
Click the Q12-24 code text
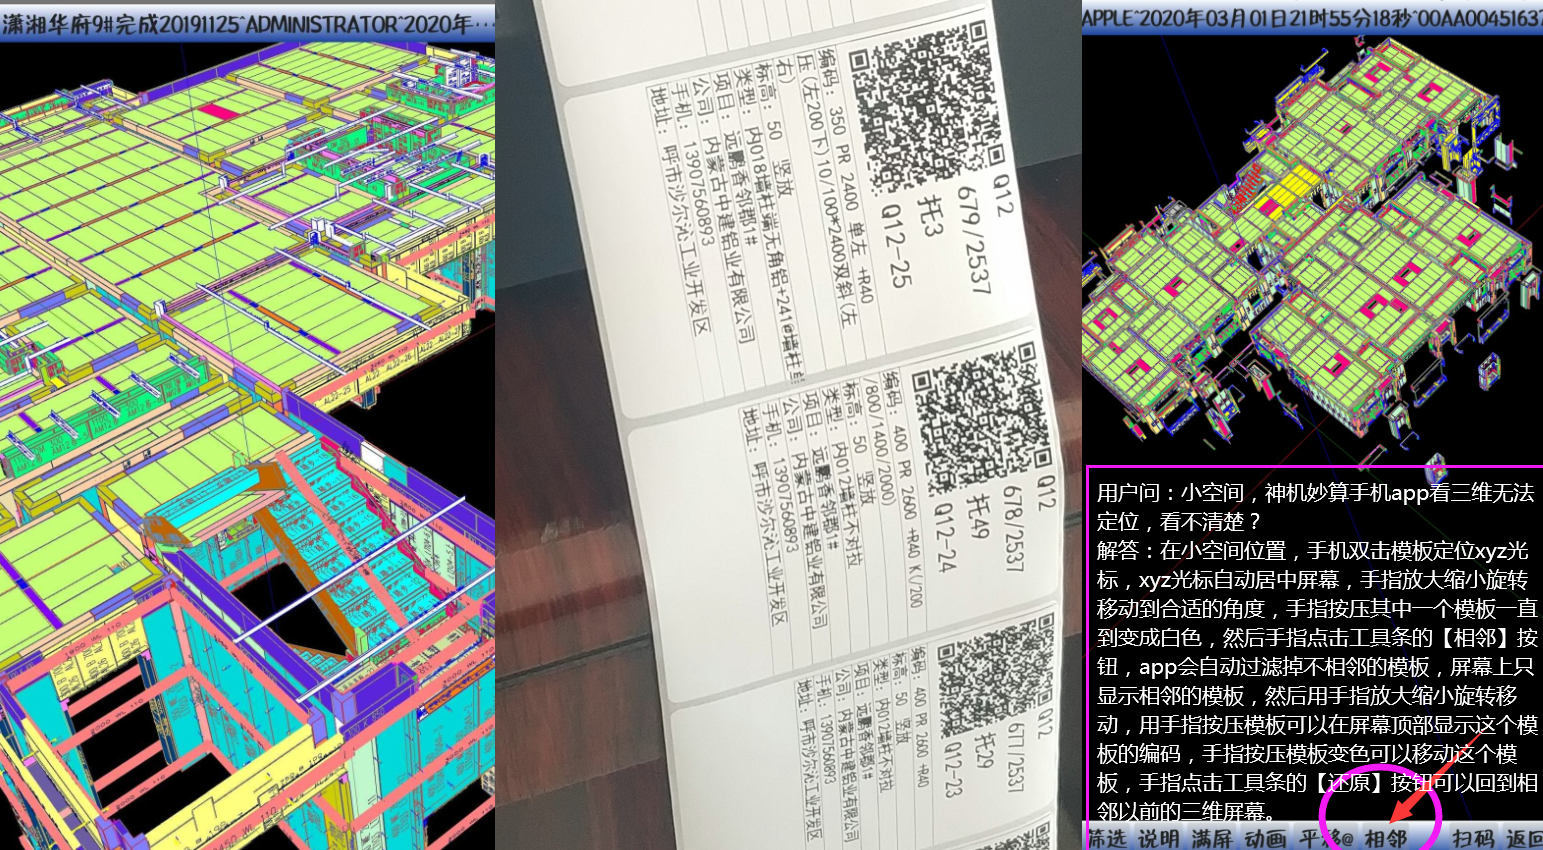click(945, 537)
